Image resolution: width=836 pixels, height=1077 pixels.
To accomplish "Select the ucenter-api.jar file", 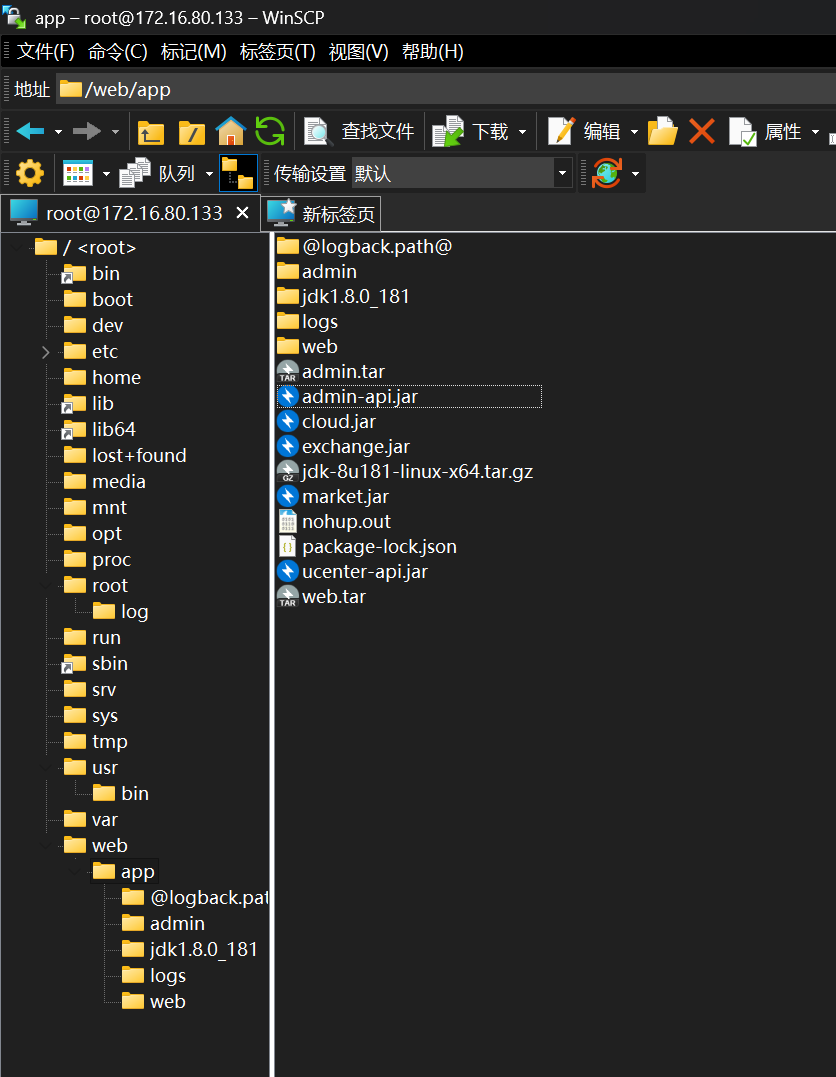I will click(x=352, y=571).
